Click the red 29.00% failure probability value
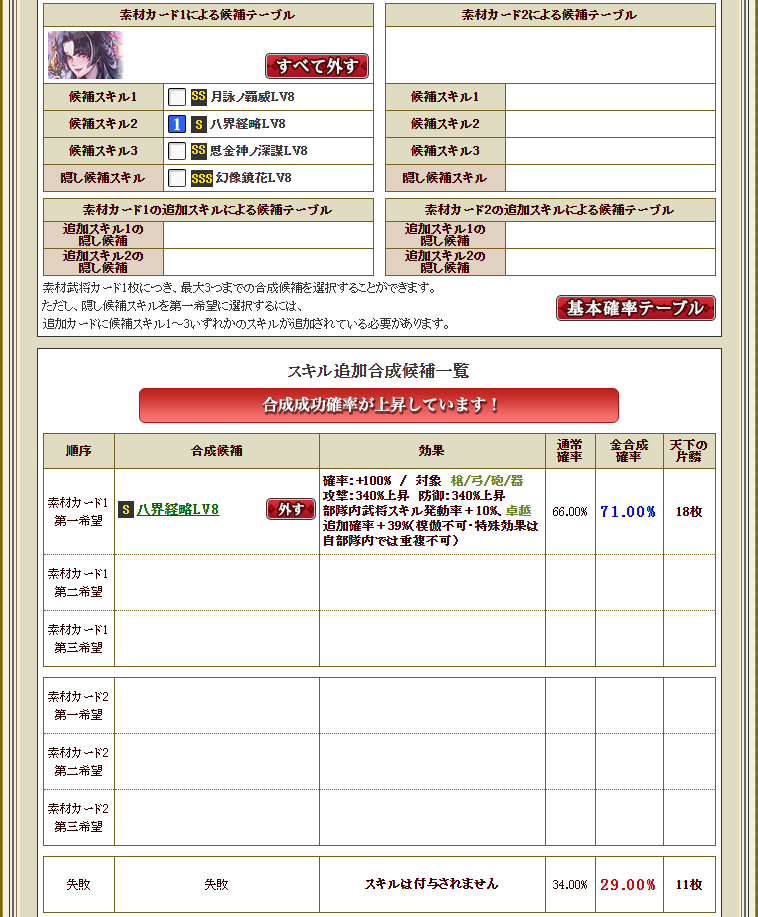 628,885
